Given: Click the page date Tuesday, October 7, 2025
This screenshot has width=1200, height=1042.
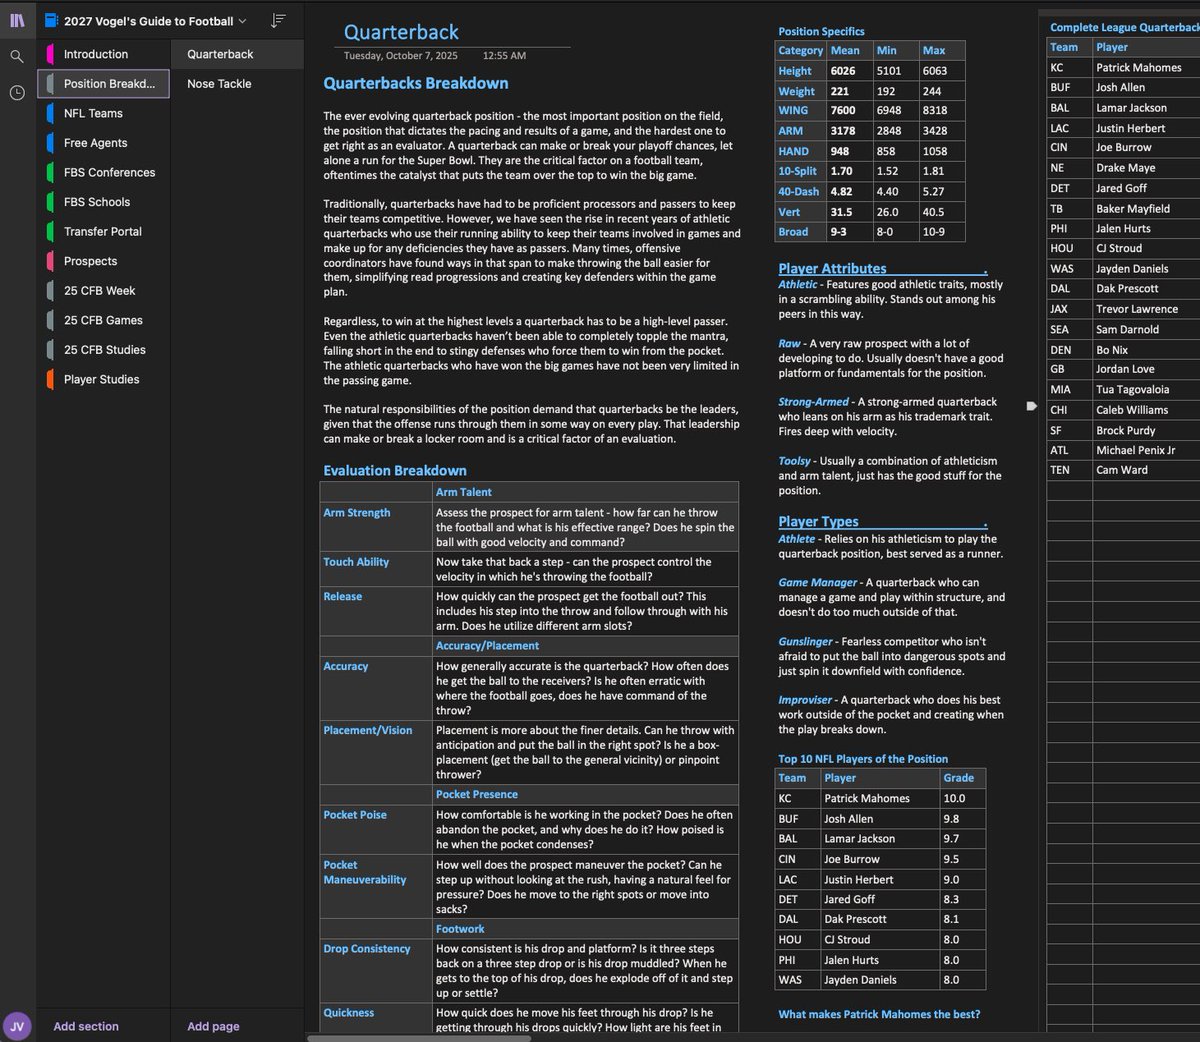Looking at the screenshot, I should [x=401, y=56].
